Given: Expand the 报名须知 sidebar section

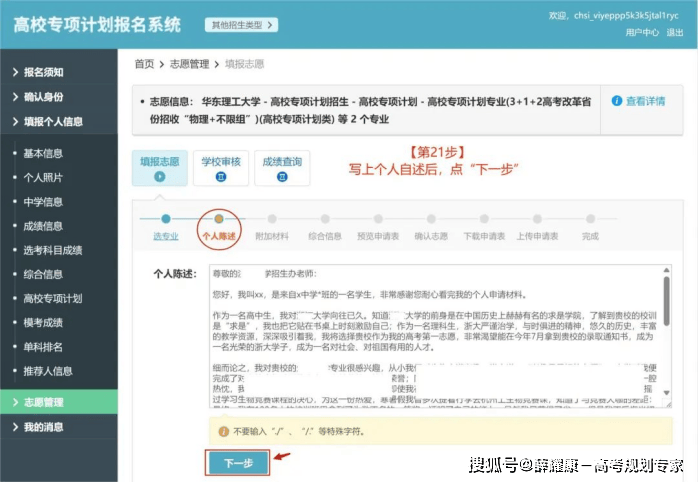Looking at the screenshot, I should click(59, 72).
